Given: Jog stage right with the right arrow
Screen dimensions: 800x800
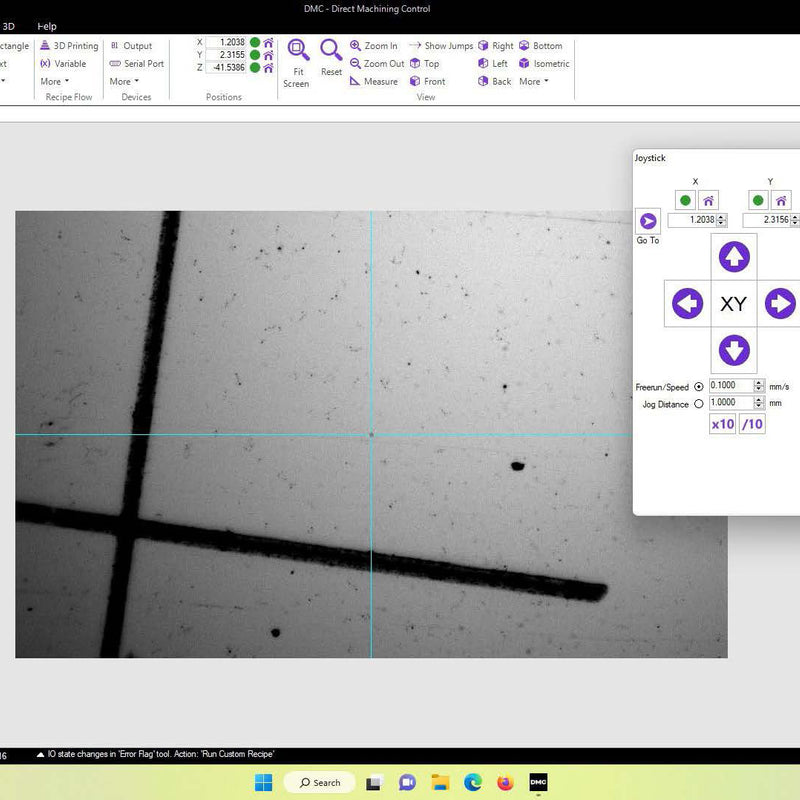Looking at the screenshot, I should pyautogui.click(x=780, y=304).
